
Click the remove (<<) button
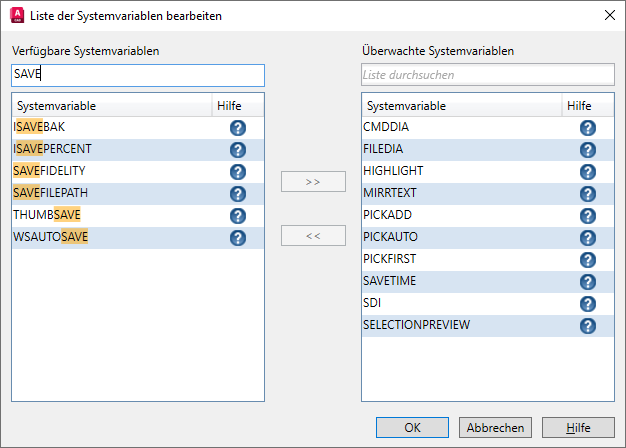coord(313,236)
